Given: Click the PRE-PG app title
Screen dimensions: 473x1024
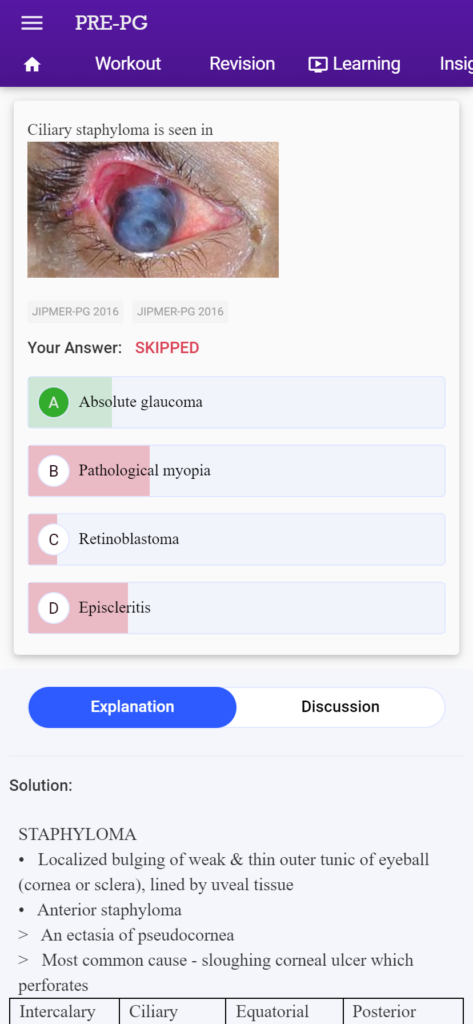Looking at the screenshot, I should pyautogui.click(x=111, y=23).
